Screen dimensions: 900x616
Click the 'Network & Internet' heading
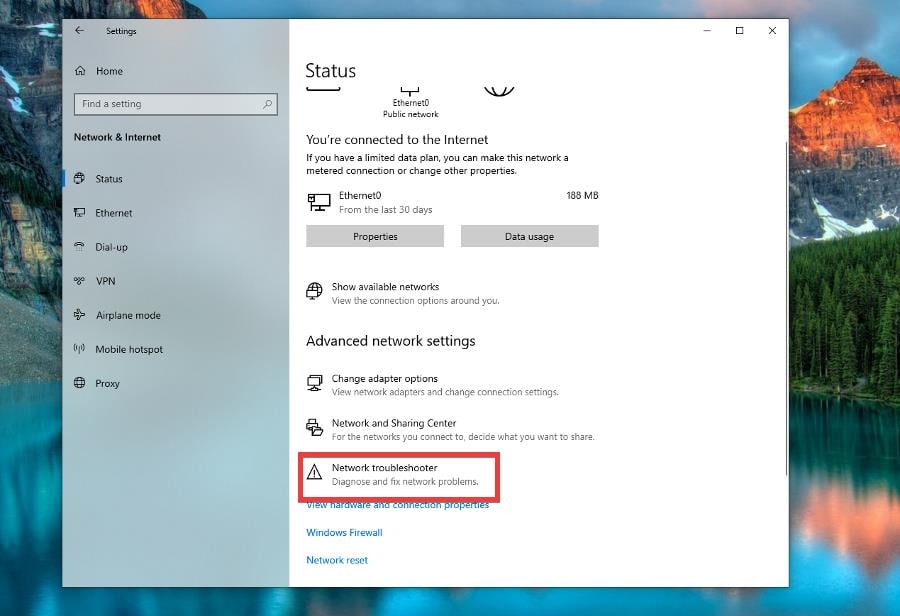point(117,137)
